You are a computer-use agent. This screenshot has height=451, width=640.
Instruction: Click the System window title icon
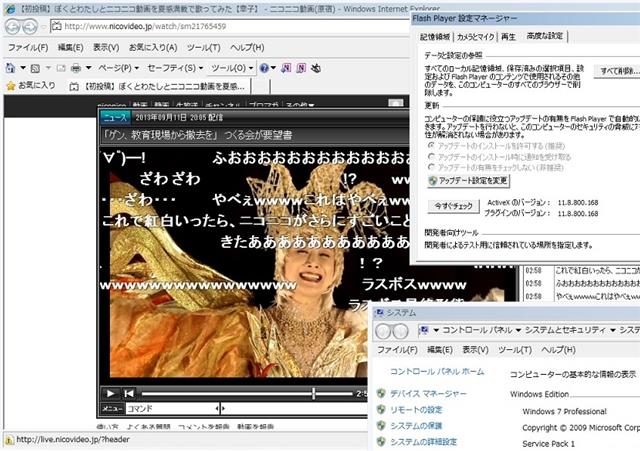379,313
